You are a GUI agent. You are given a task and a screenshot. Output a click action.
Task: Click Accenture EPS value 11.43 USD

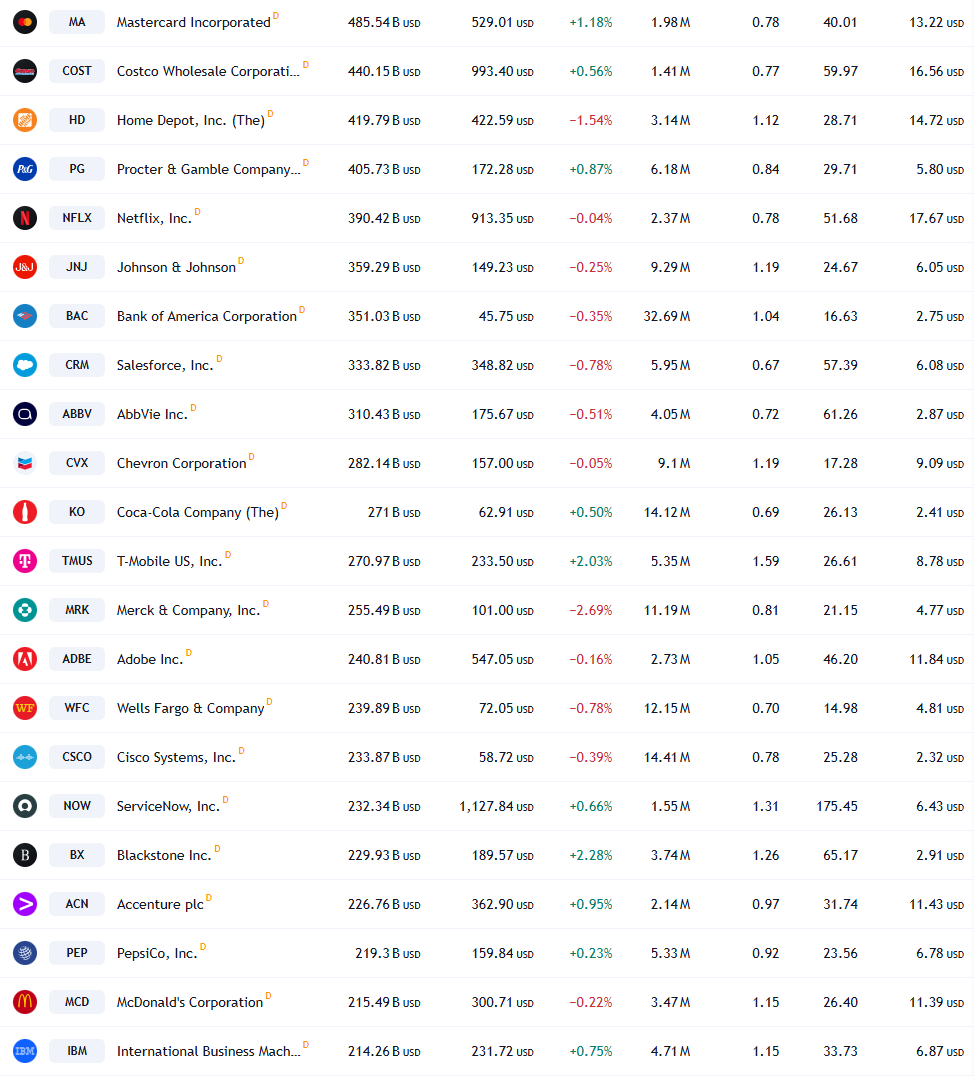[x=936, y=904]
